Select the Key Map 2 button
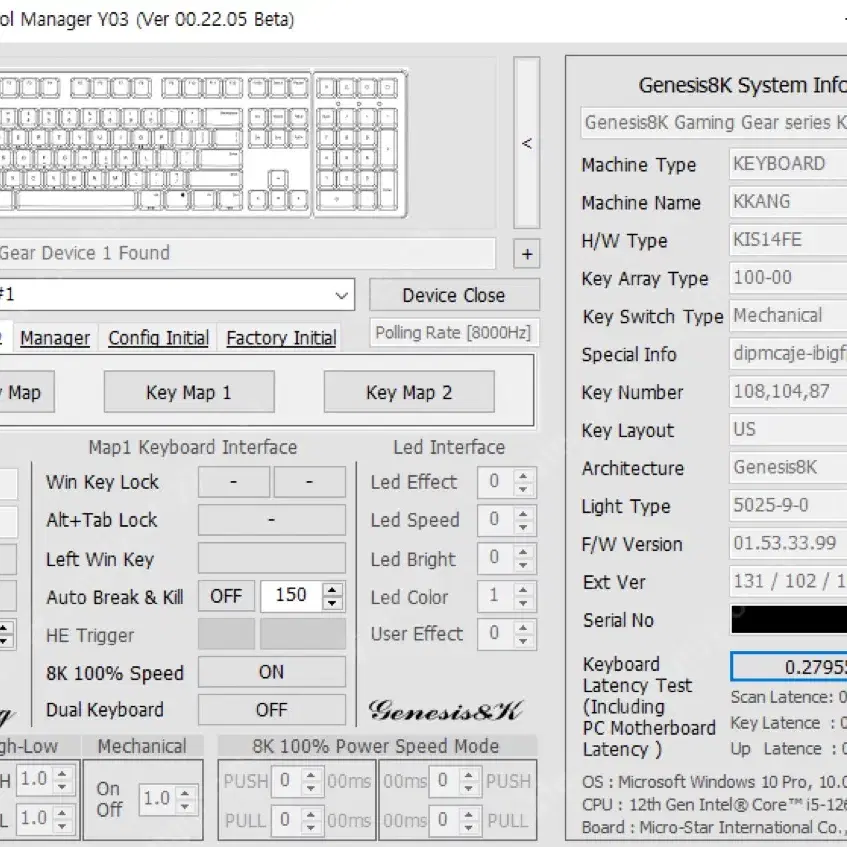 (x=409, y=392)
